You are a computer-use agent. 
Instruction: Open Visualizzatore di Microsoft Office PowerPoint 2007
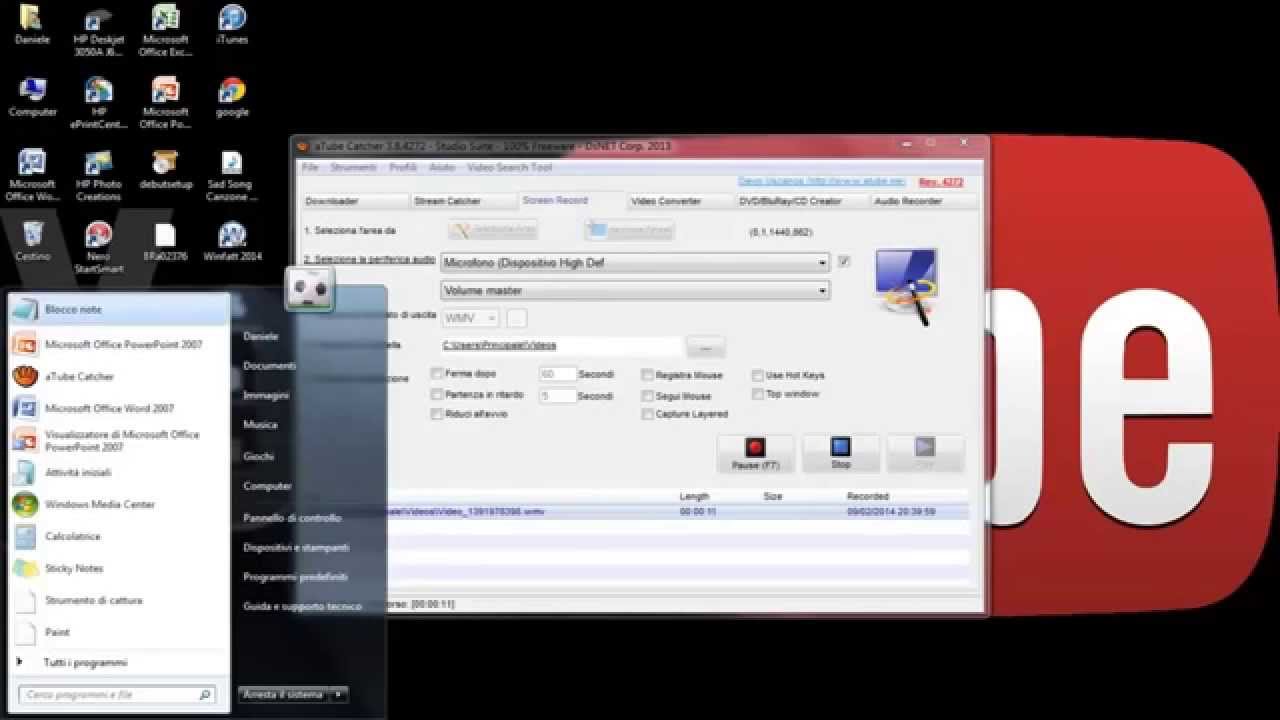click(x=119, y=440)
